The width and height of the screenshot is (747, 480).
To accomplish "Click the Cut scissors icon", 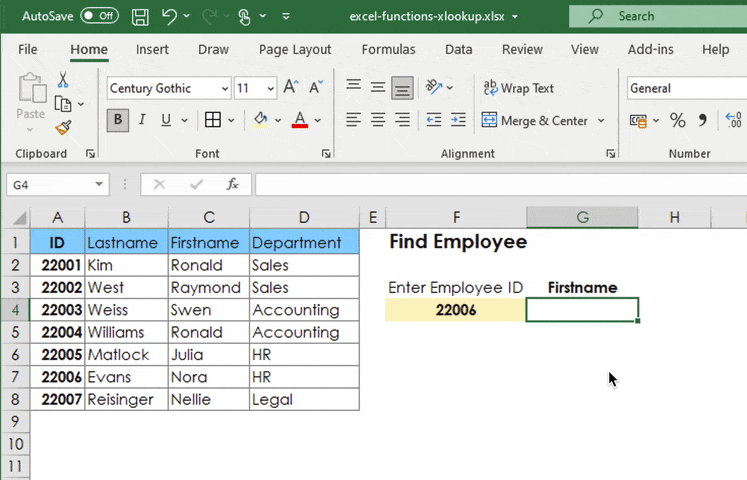I will [63, 81].
